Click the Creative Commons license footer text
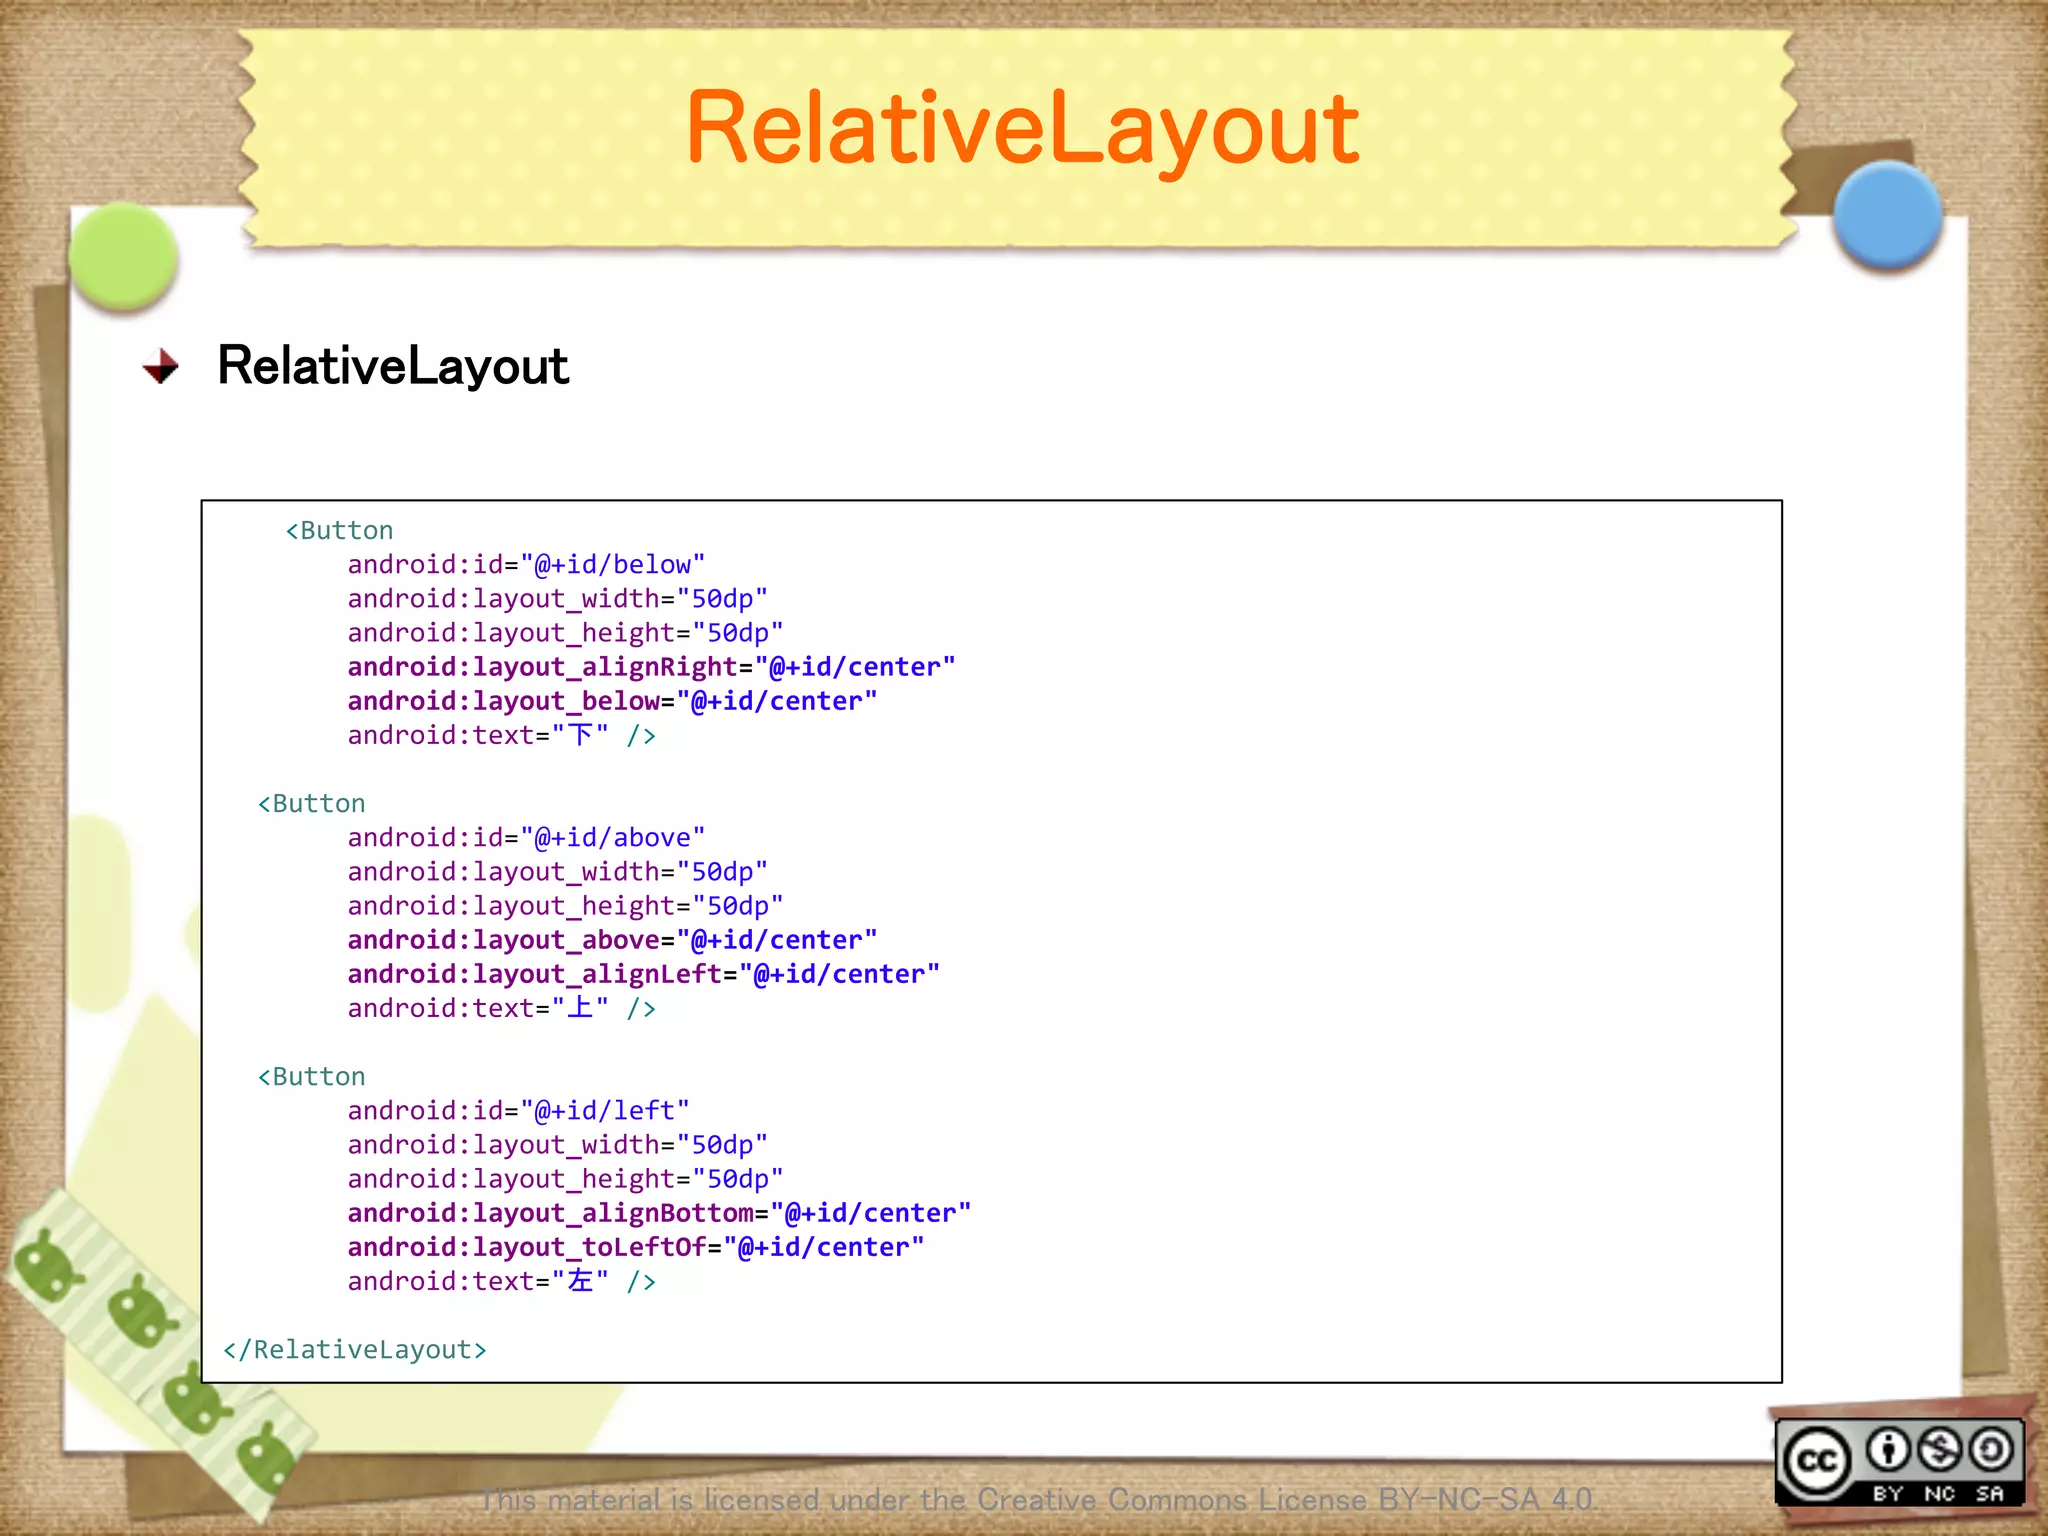Image resolution: width=2048 pixels, height=1536 pixels. point(1038,1500)
